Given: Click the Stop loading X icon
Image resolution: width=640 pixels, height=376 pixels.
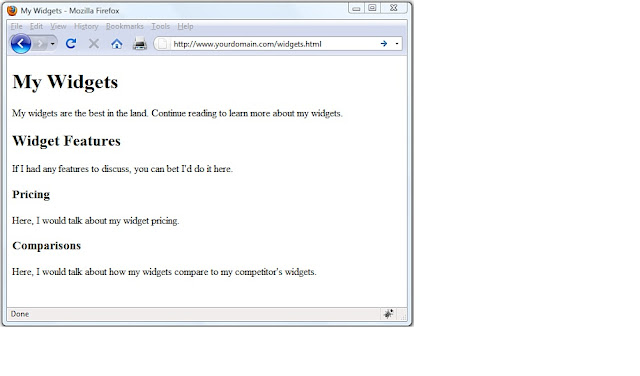Looking at the screenshot, I should 94,44.
